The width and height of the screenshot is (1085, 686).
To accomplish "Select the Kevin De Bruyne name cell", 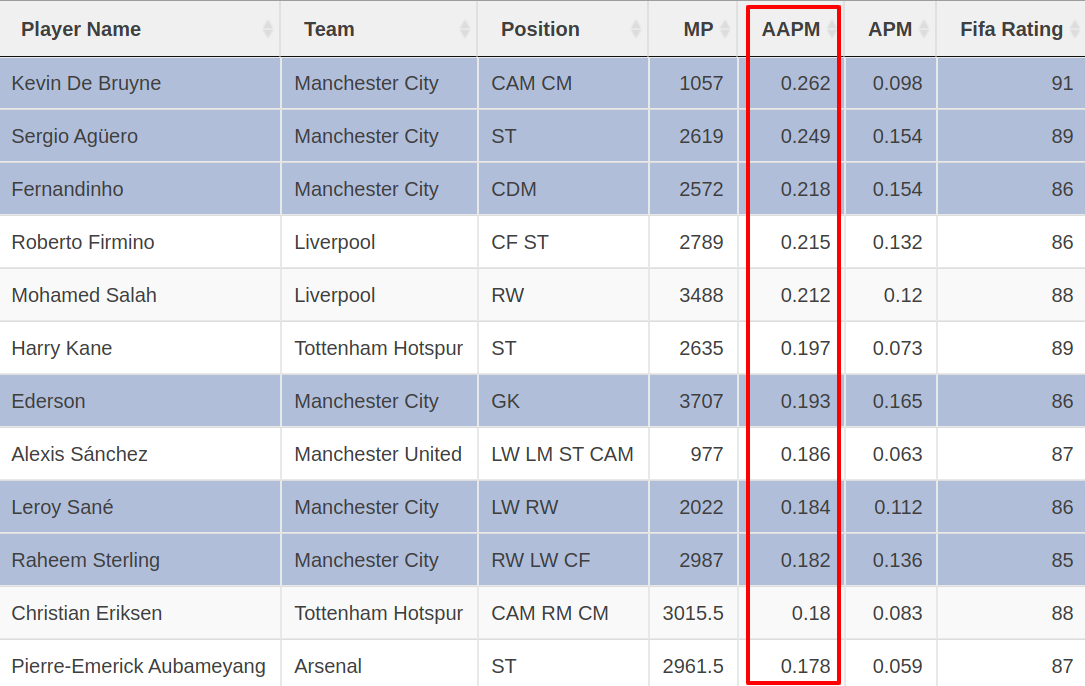I will click(86, 83).
